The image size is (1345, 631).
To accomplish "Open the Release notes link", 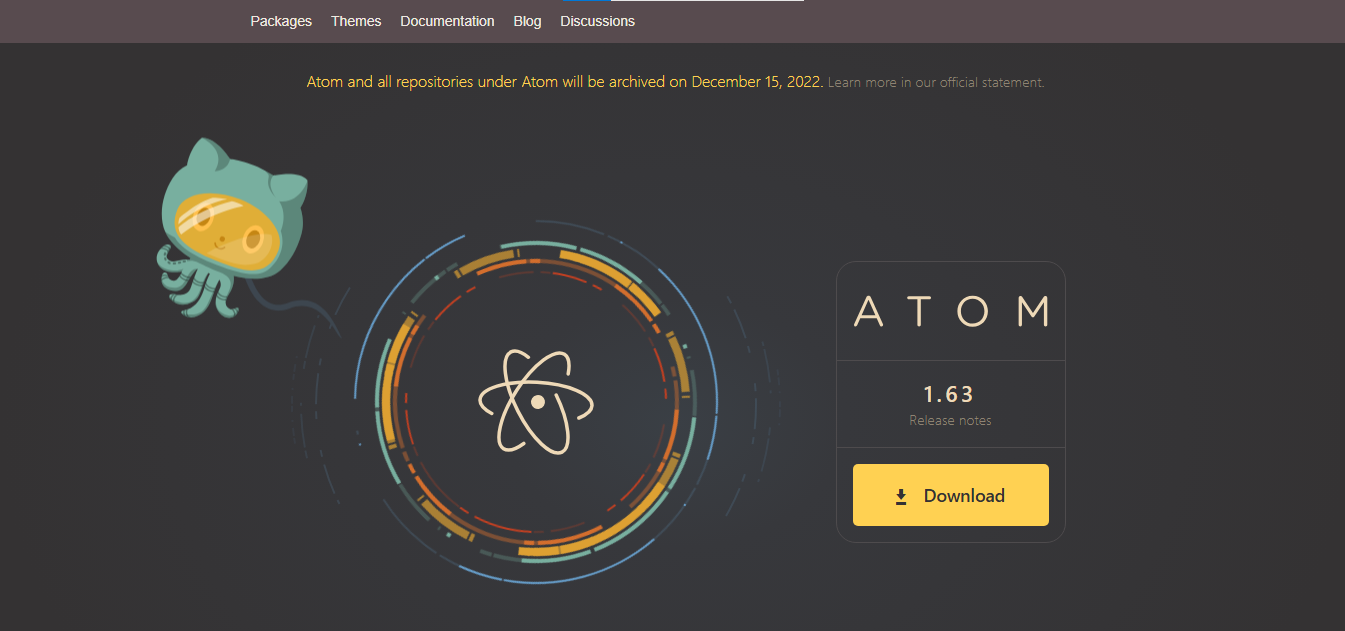I will 950,420.
